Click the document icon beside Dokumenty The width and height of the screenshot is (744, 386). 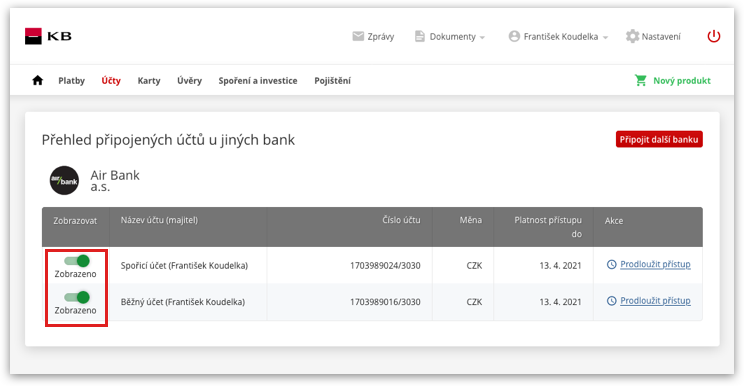point(419,37)
